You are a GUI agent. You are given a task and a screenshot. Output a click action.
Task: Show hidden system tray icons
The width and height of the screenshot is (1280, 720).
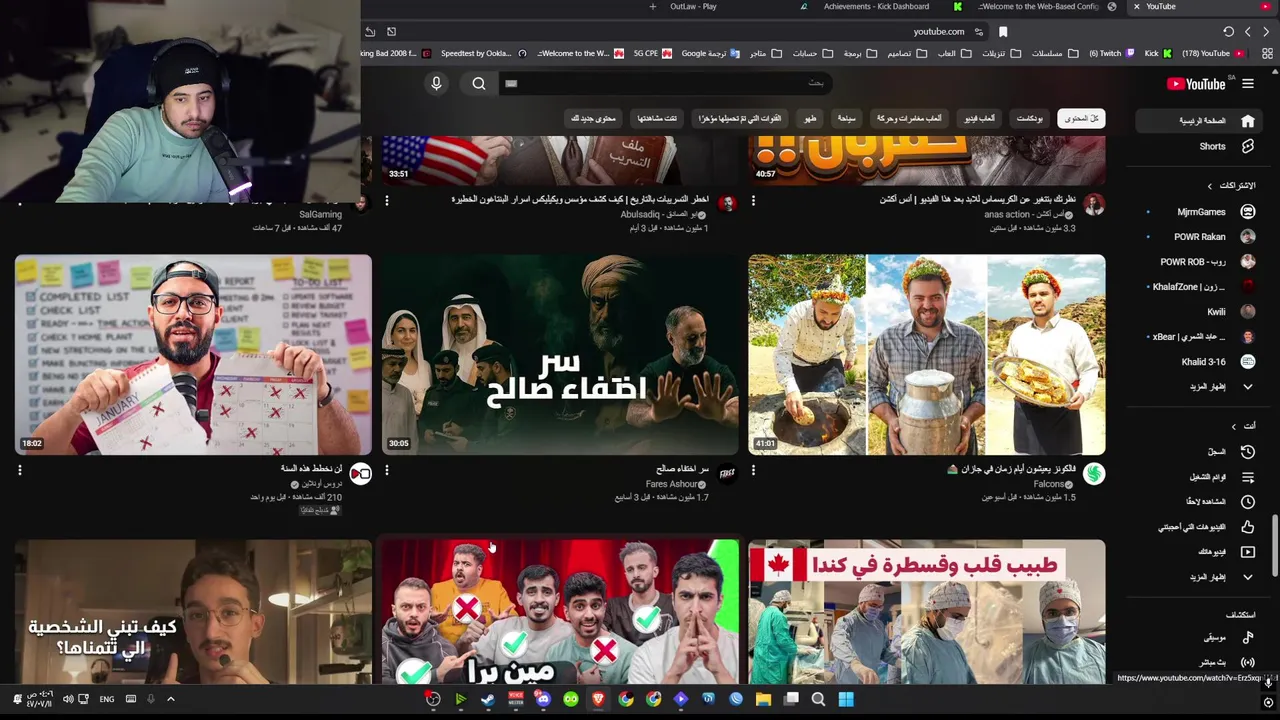(171, 699)
